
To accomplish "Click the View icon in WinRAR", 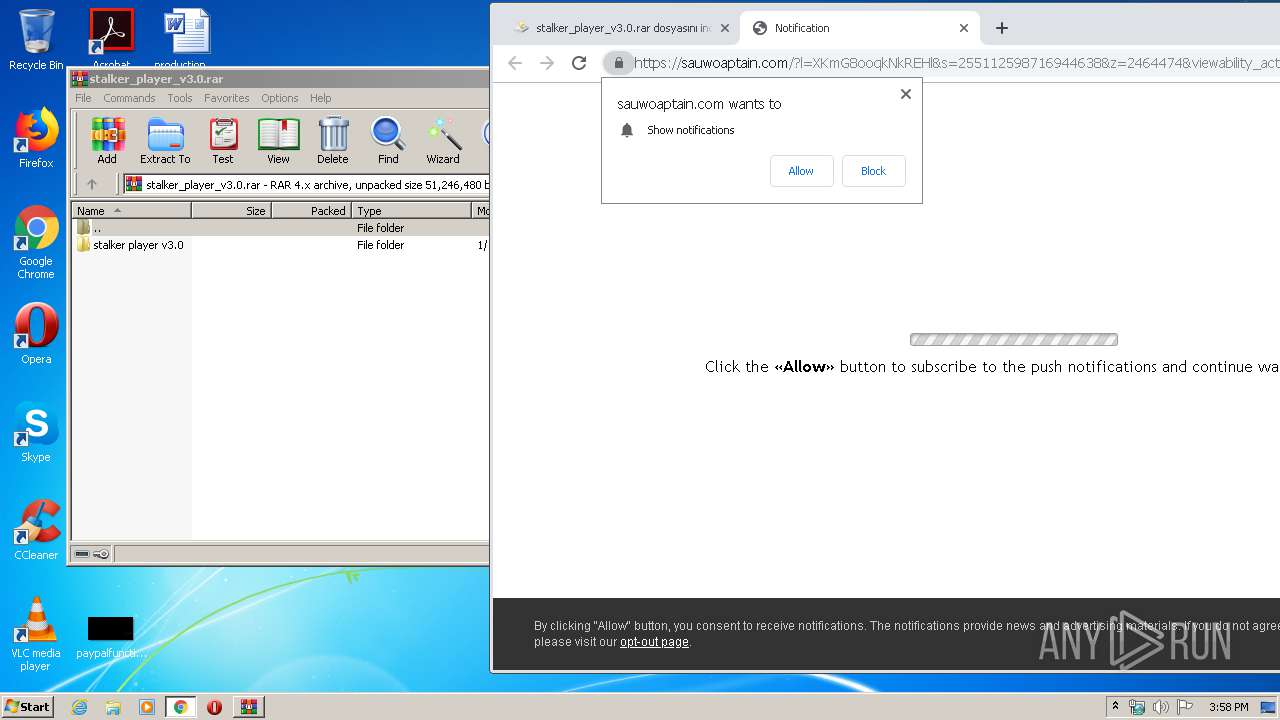I will 278,141.
